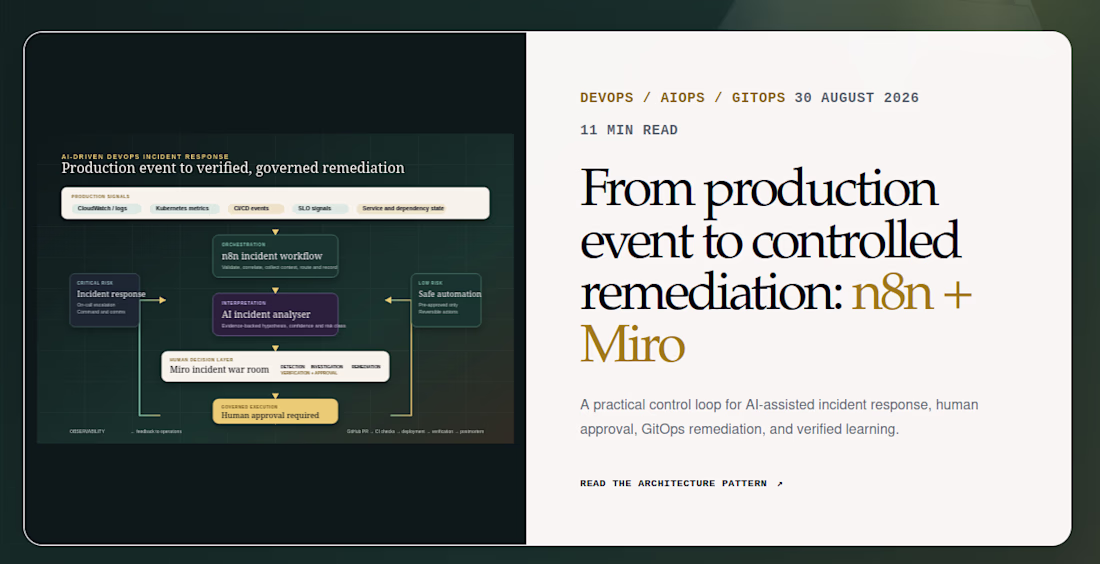Screen dimensions: 1100x564
Task: Click the 'Service and dependency state' chip
Action: 402,208
